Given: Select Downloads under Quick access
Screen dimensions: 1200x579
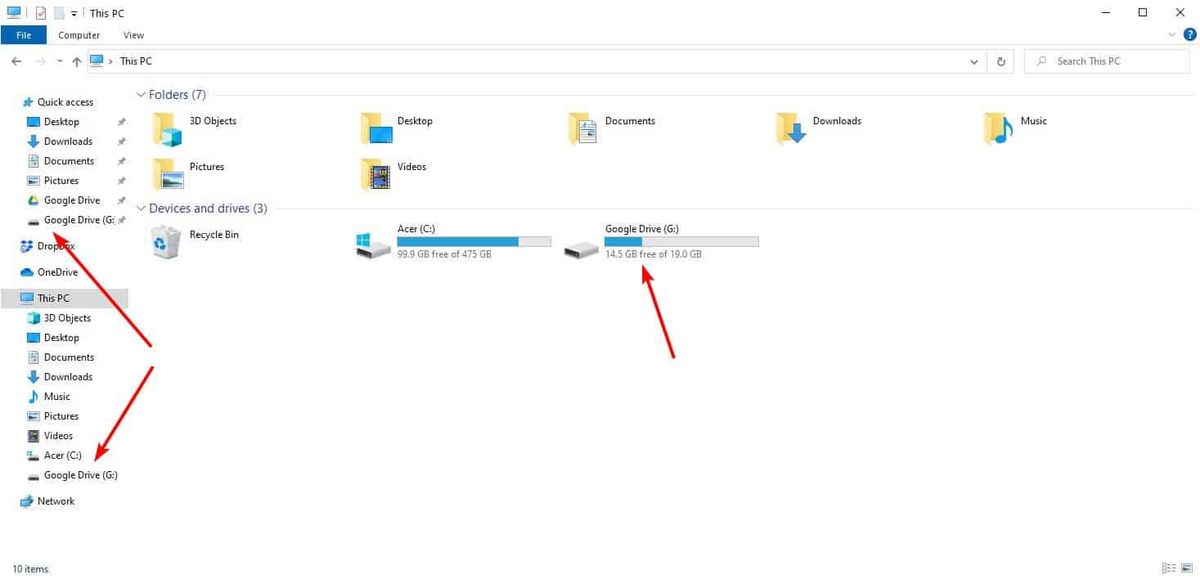Looking at the screenshot, I should (68, 141).
